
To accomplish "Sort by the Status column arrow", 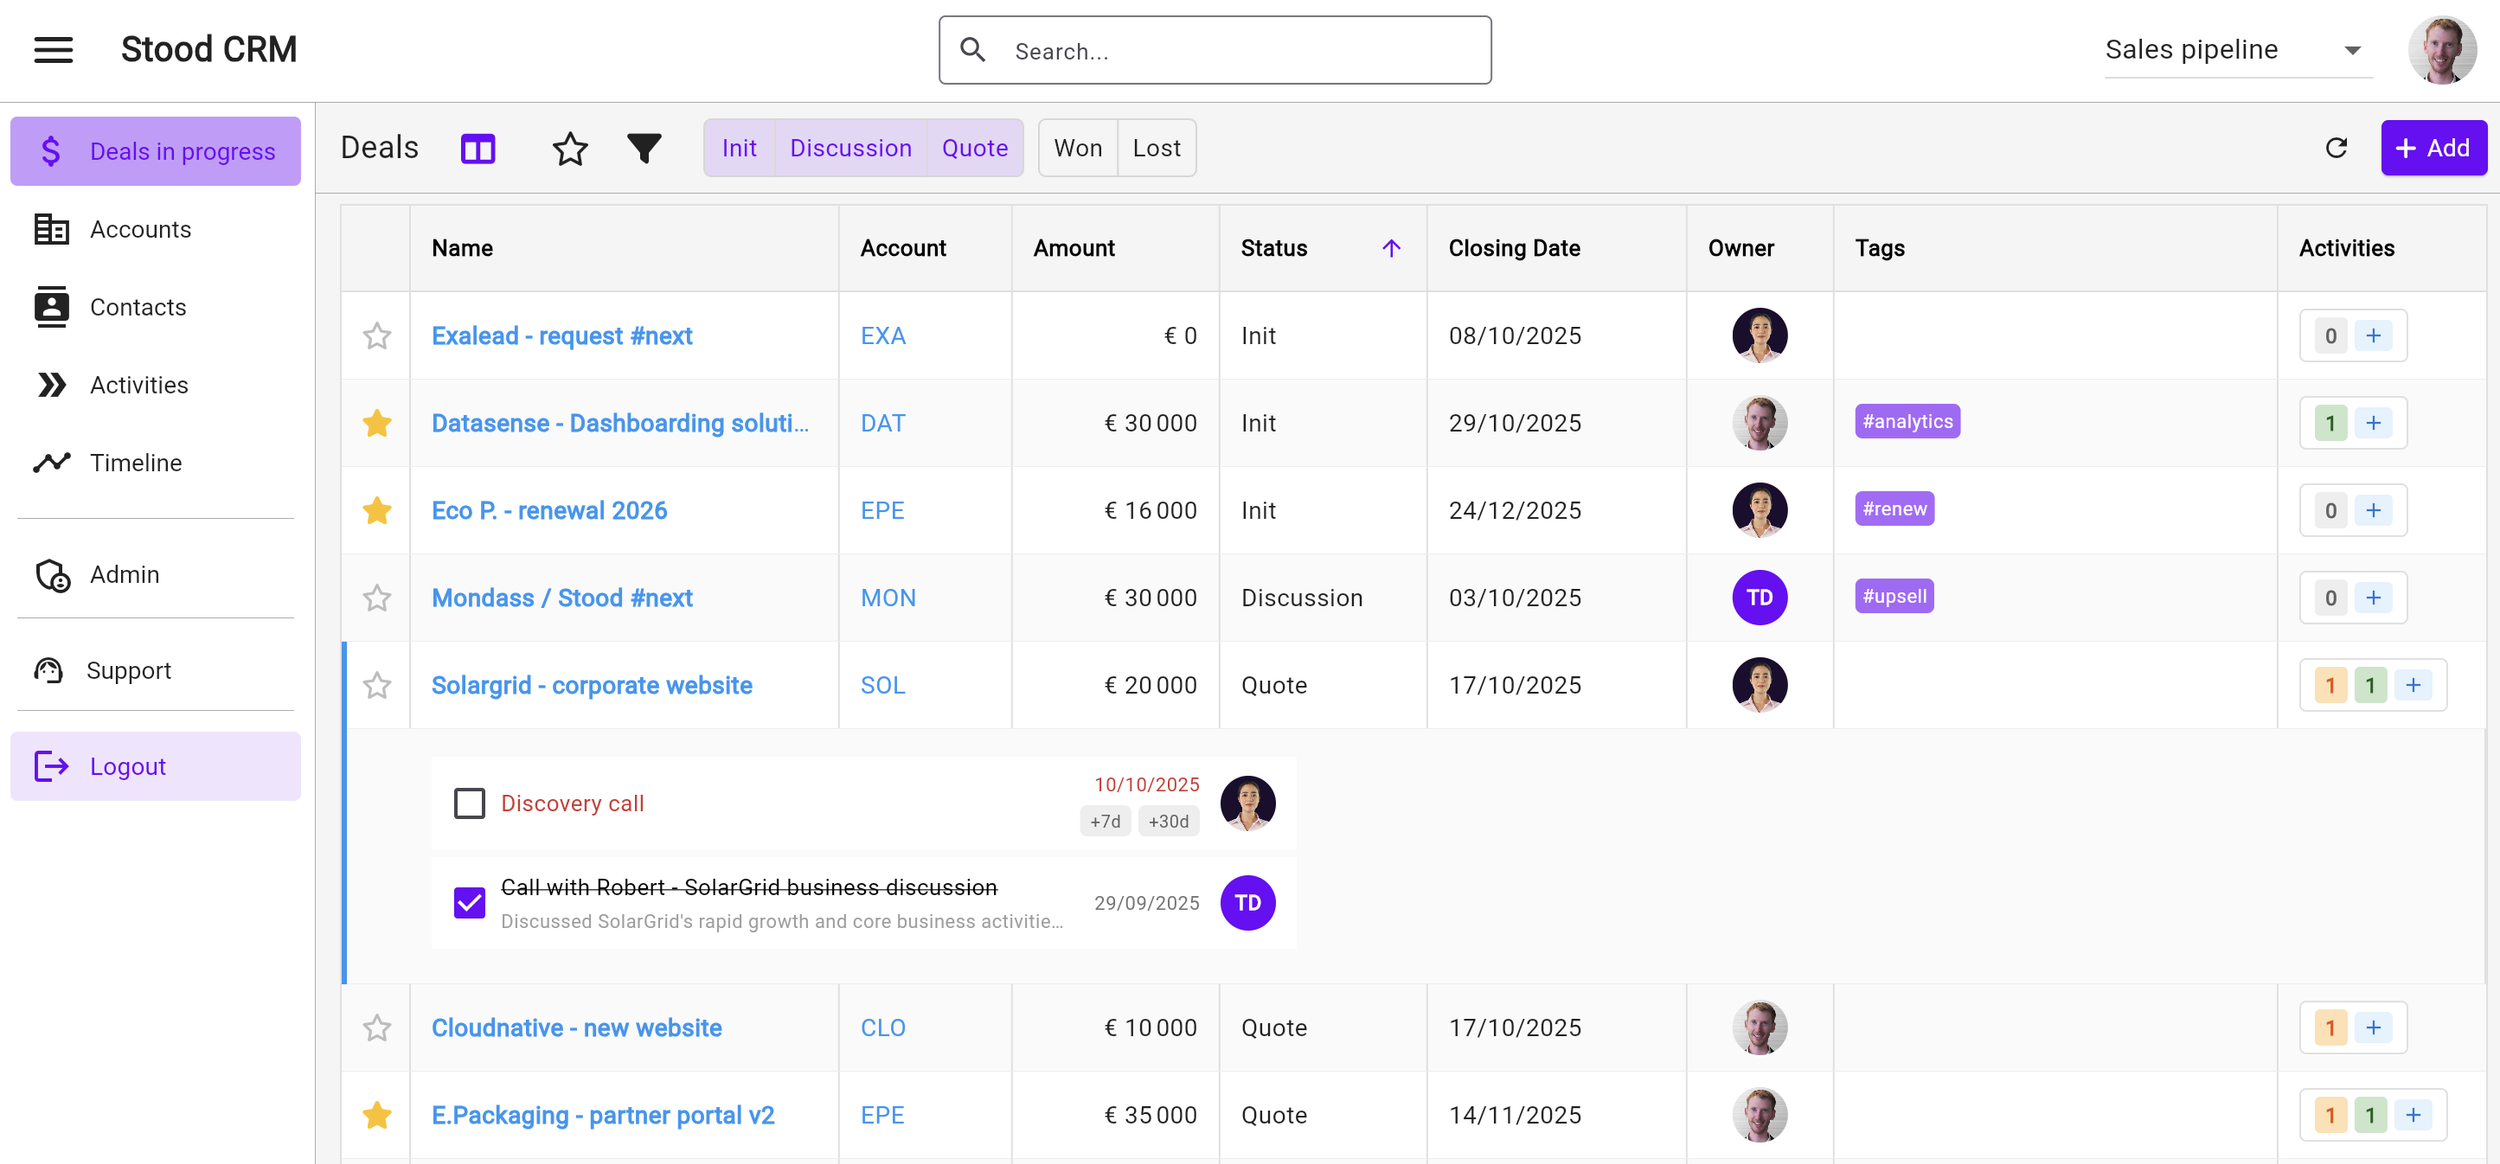I will tap(1391, 248).
